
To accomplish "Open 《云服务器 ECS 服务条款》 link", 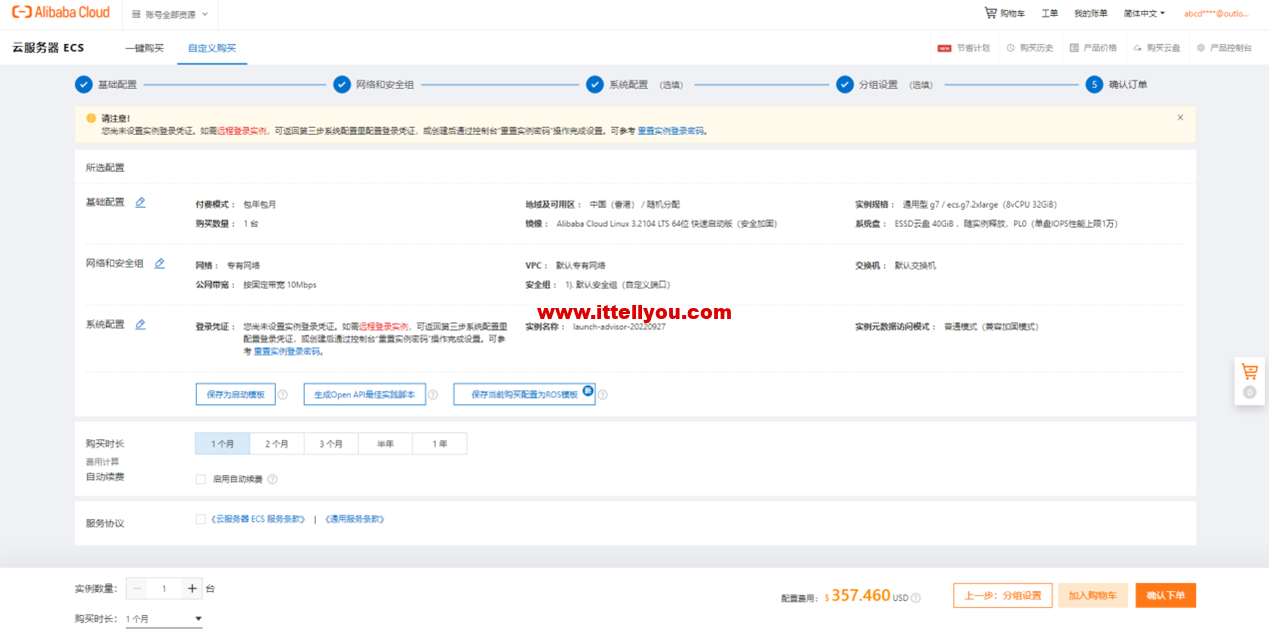I will 258,520.
